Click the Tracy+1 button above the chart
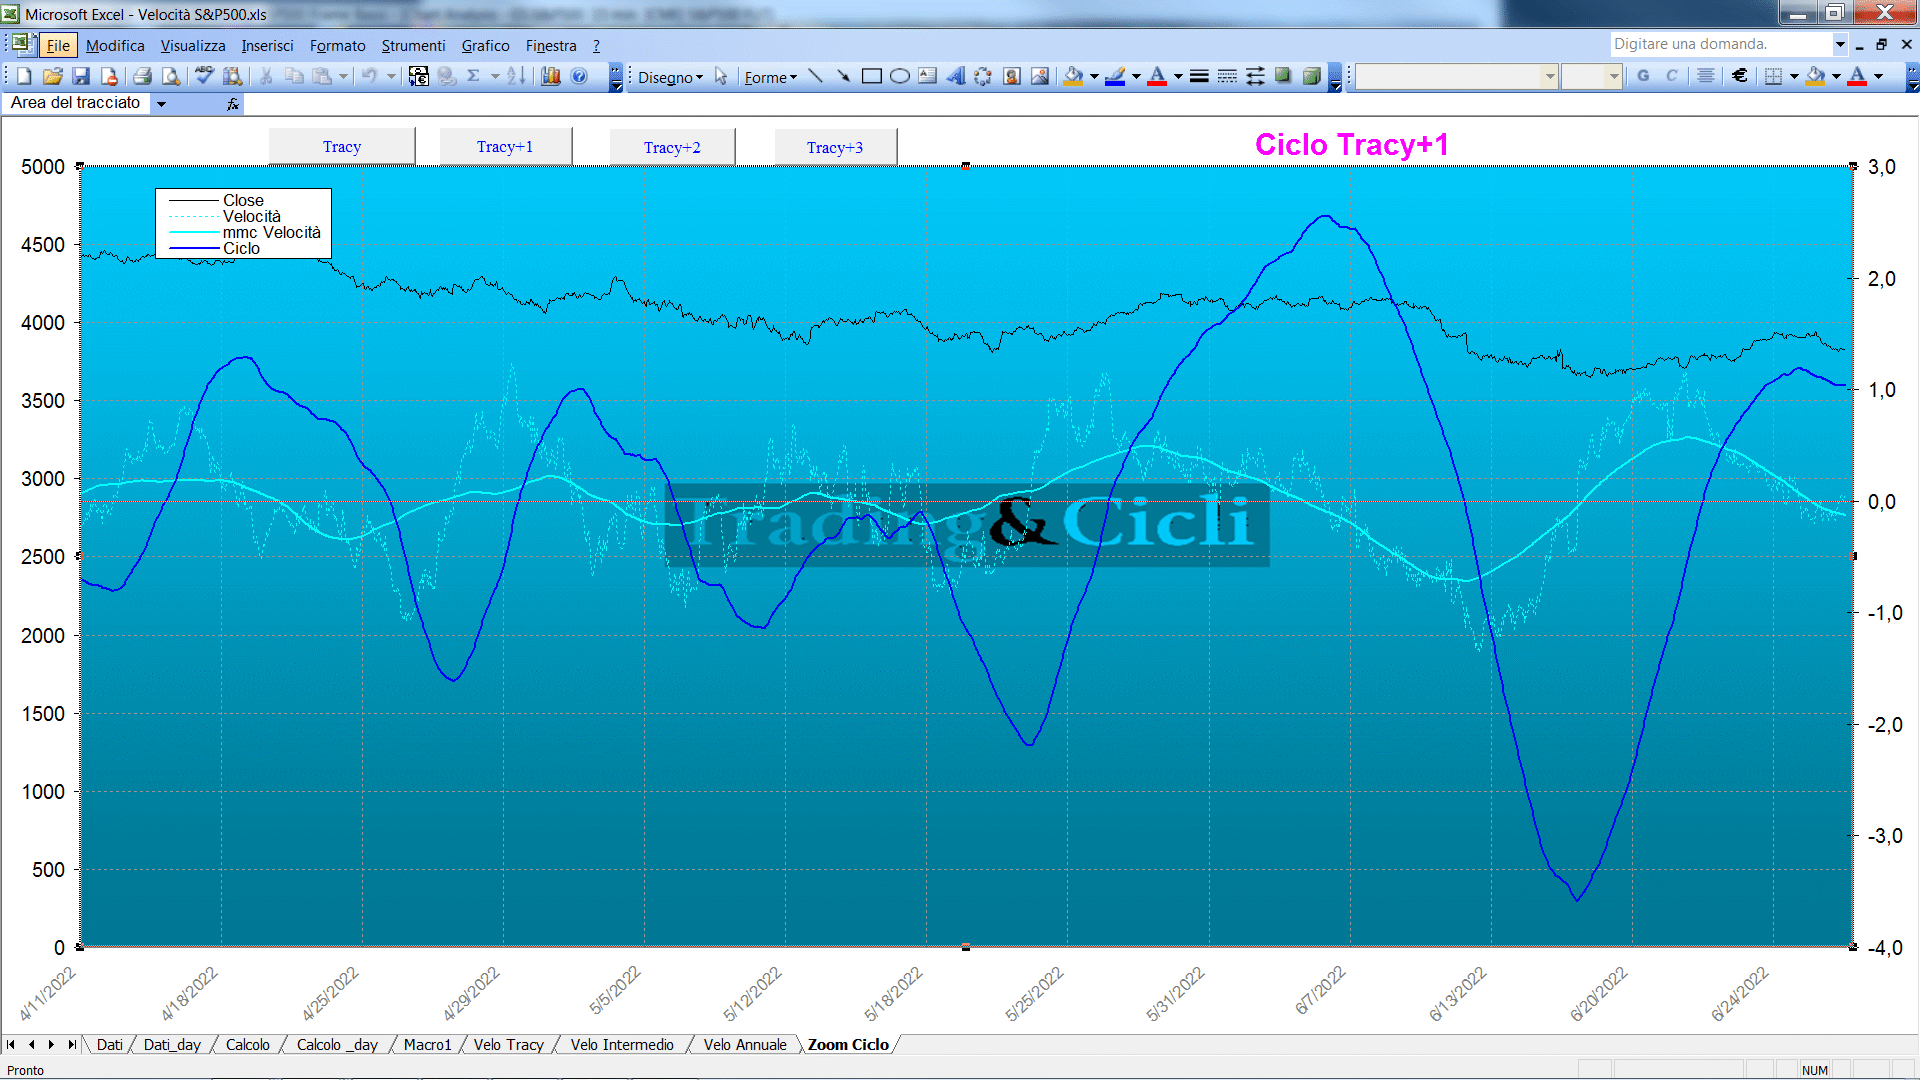 click(505, 146)
